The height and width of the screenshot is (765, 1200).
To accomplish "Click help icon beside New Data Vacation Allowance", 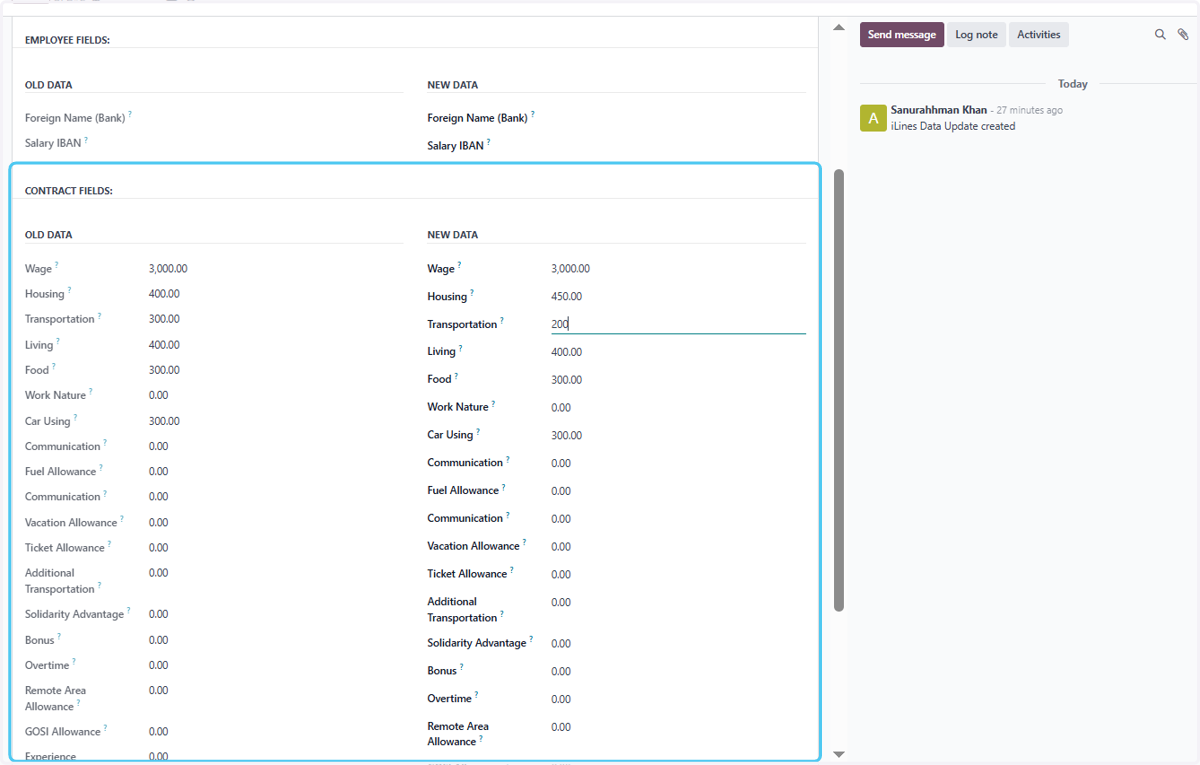I will [x=524, y=543].
